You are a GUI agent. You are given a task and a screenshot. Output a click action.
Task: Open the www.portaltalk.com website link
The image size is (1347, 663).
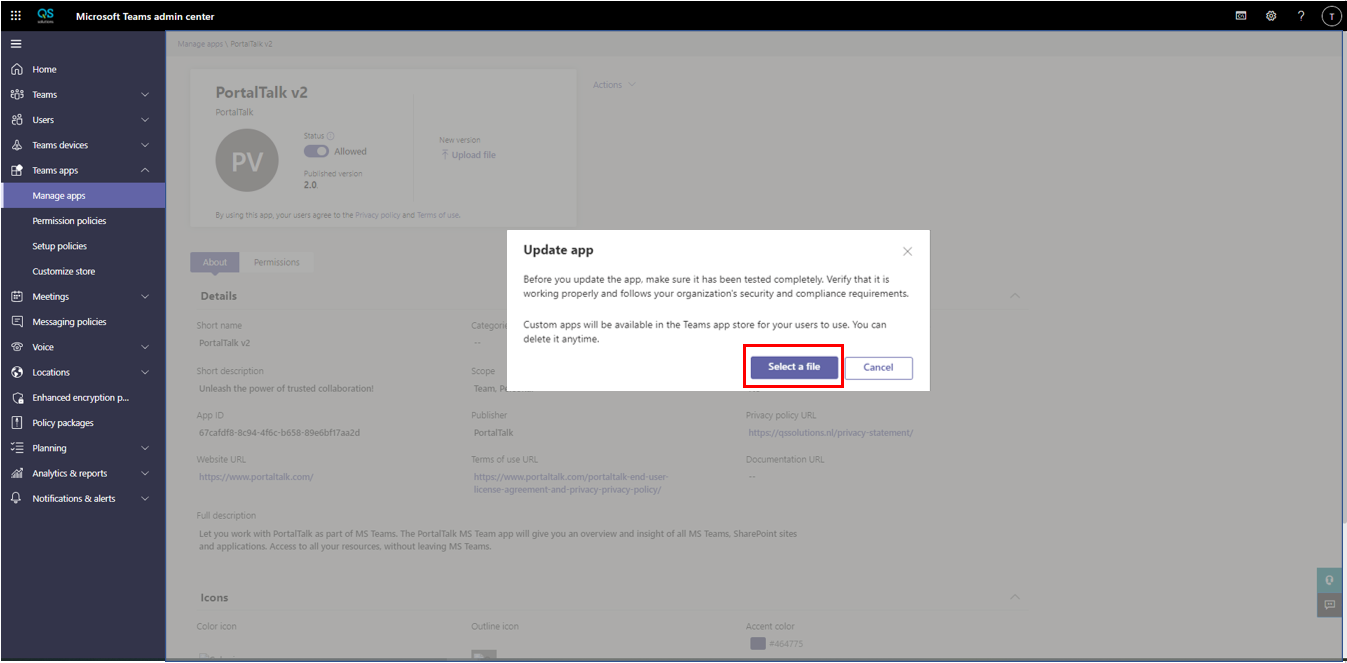click(x=256, y=477)
